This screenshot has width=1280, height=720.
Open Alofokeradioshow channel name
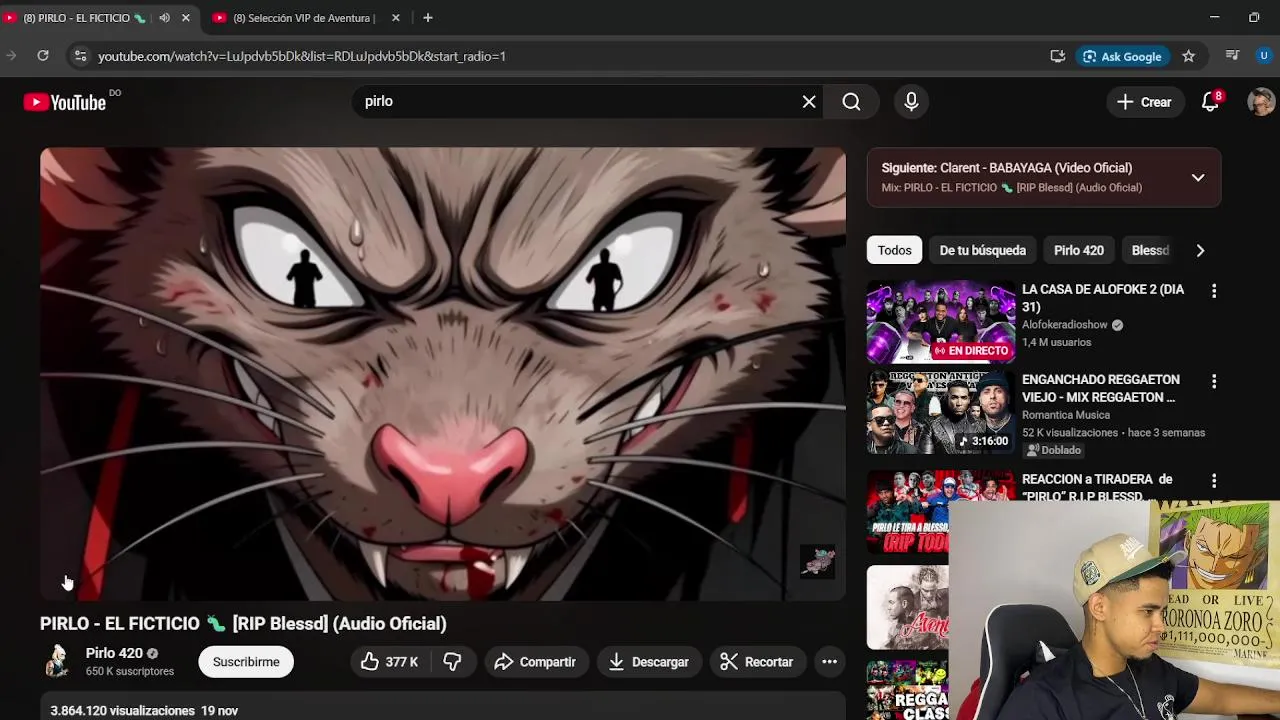tap(1065, 325)
